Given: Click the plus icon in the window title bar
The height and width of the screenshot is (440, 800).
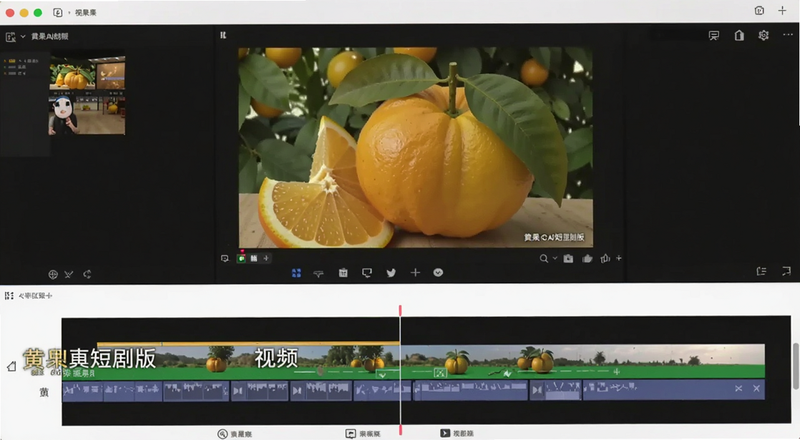Looking at the screenshot, I should point(782,10).
